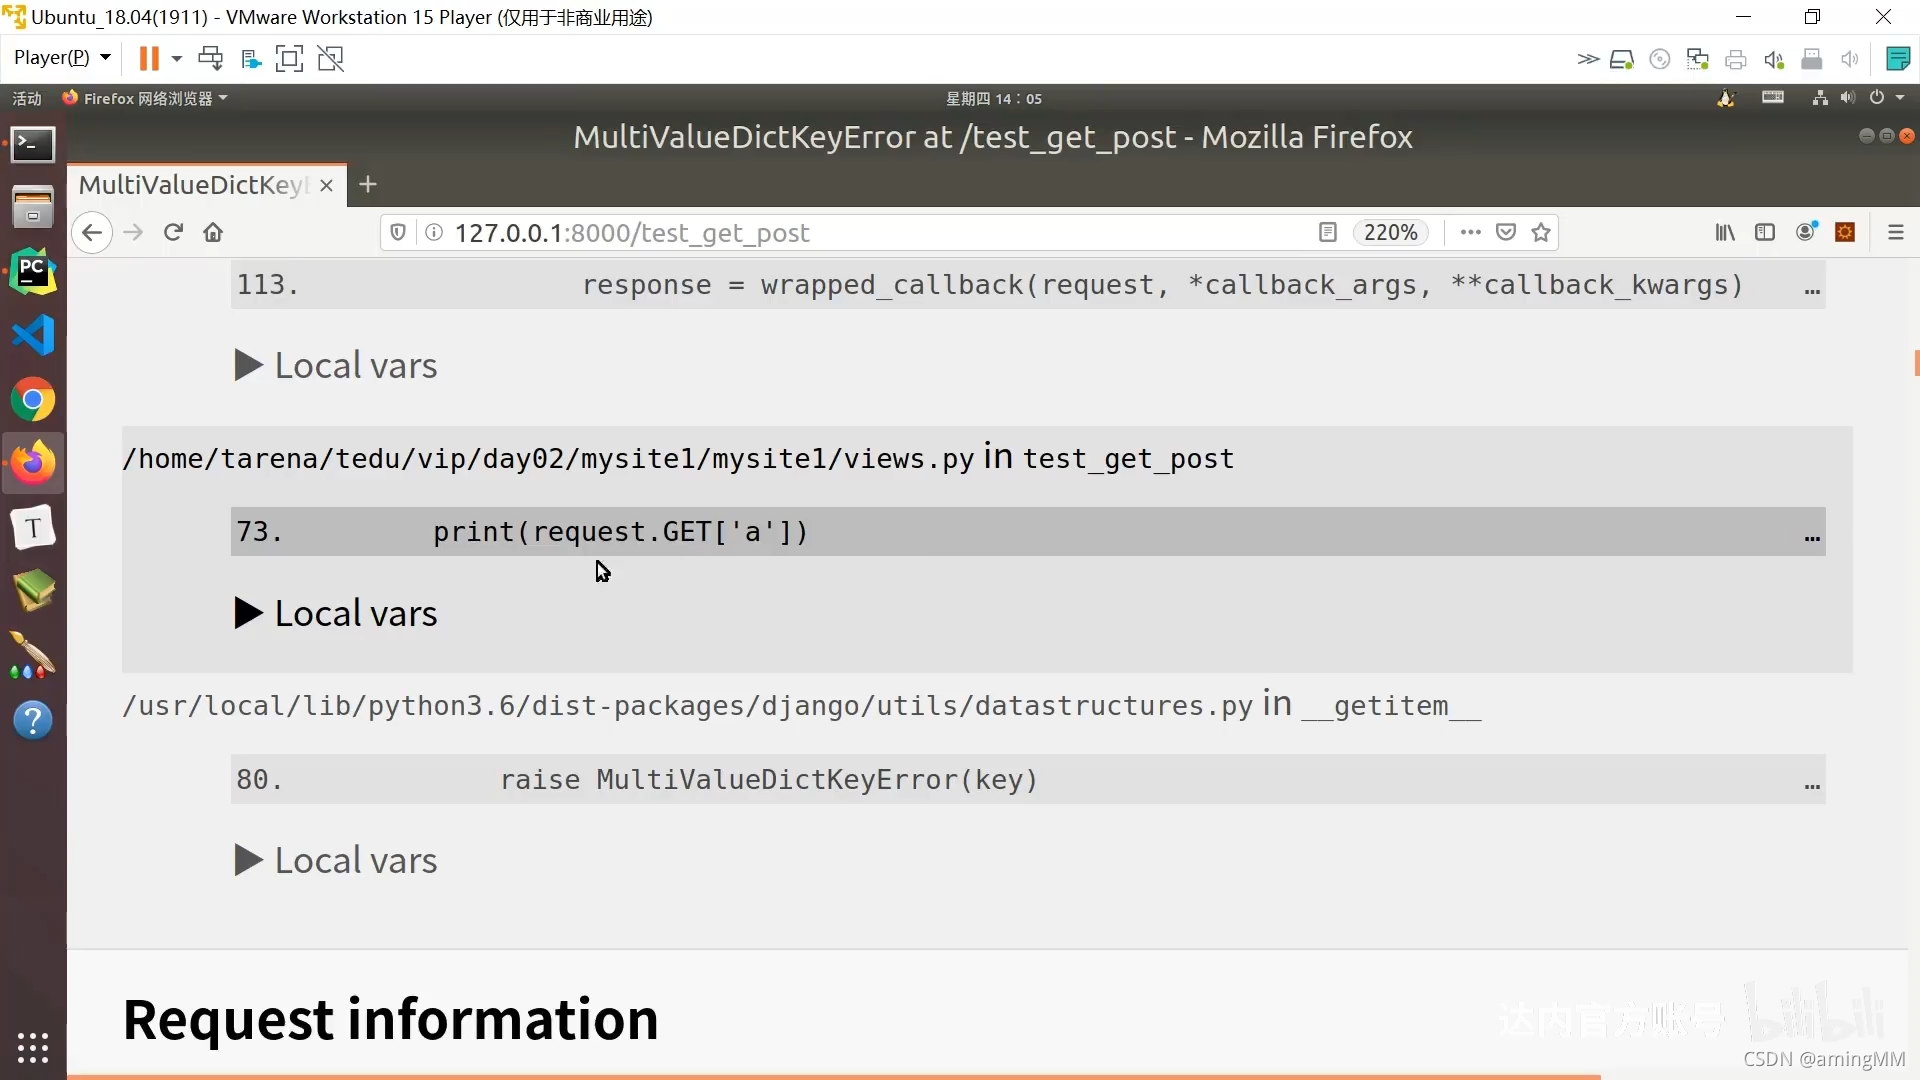The width and height of the screenshot is (1920, 1080).
Task: Open the Firefox hamburger menu
Action: (1895, 232)
